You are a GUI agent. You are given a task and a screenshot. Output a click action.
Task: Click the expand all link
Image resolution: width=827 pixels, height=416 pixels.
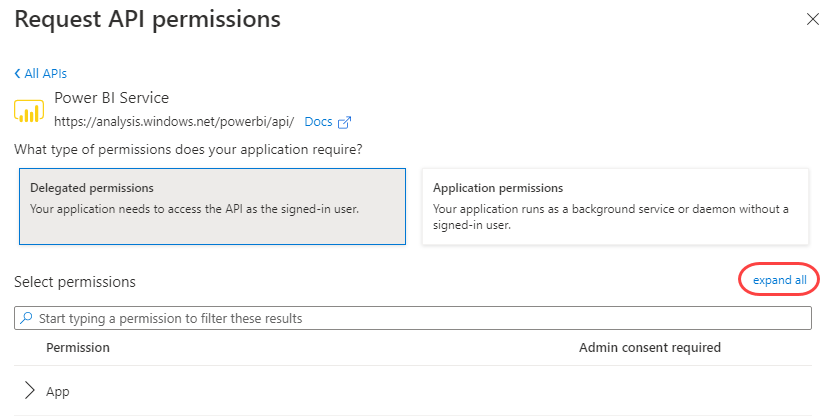779,280
